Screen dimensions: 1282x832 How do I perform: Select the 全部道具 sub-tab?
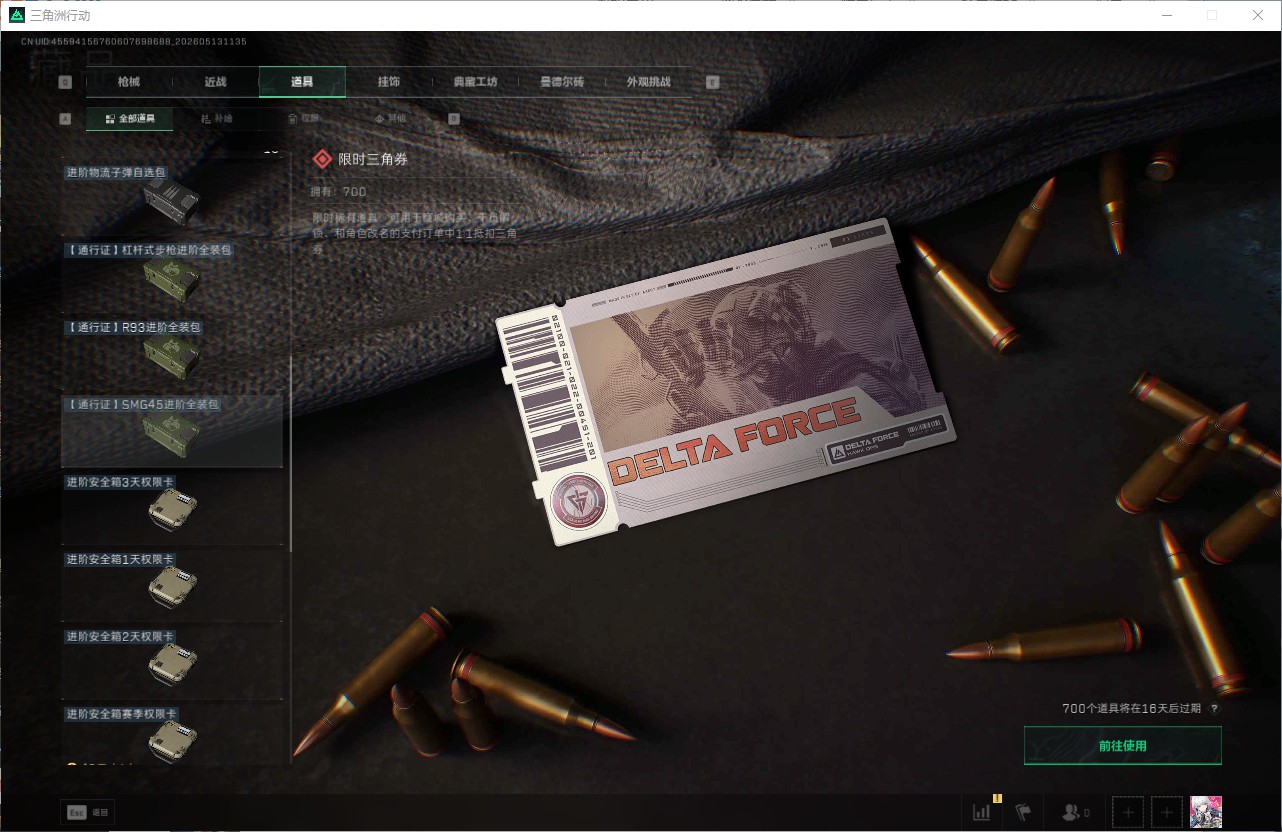[129, 118]
